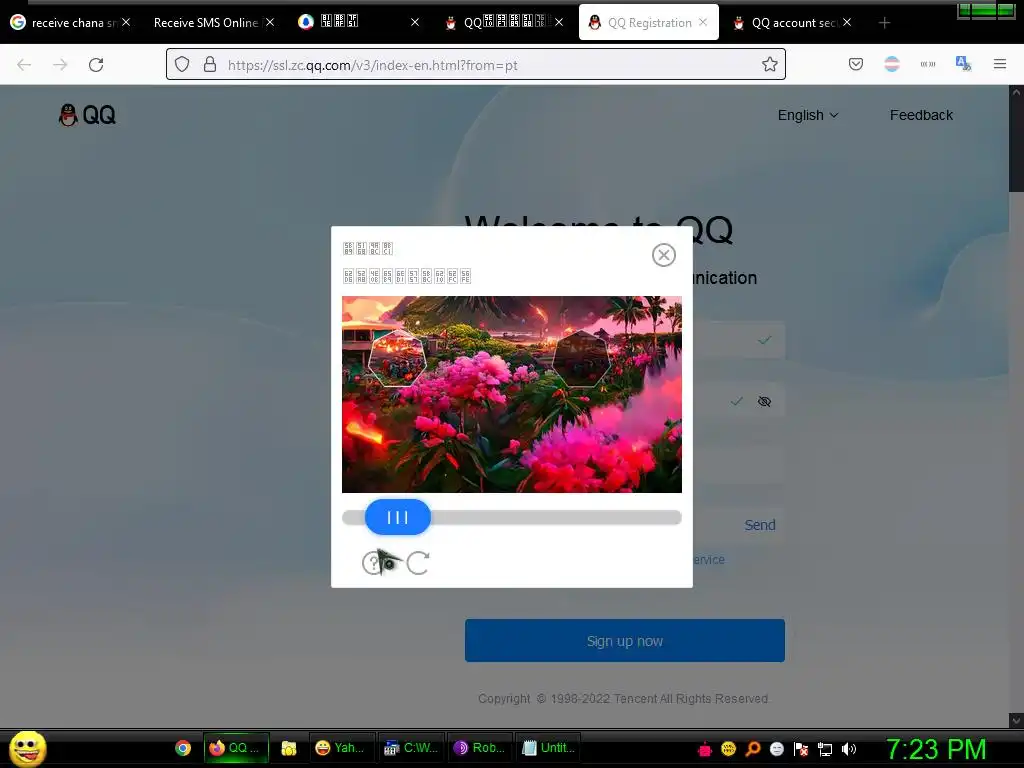View site security lock info
The image size is (1024, 768).
210,65
